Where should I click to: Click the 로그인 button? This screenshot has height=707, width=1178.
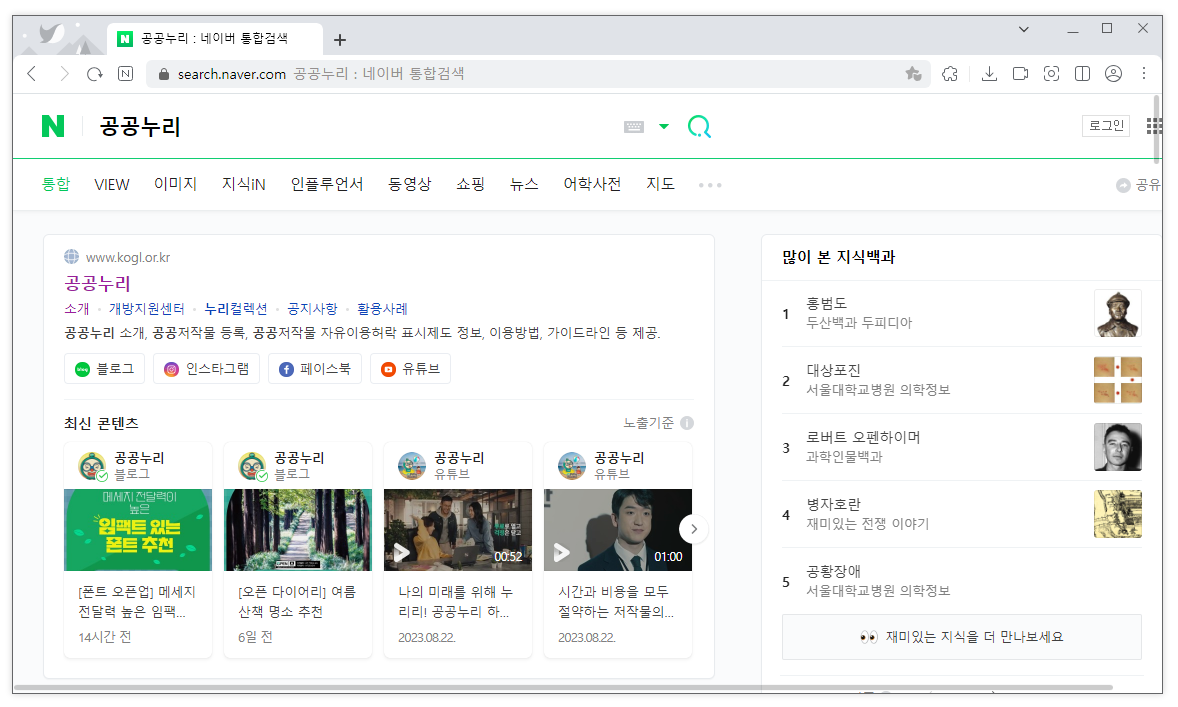[x=1106, y=125]
